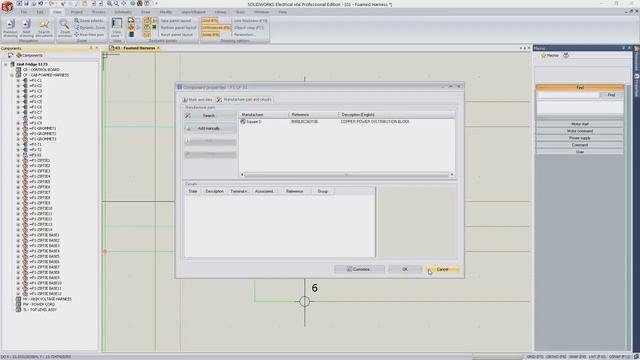Image resolution: width=640 pixels, height=360 pixels.
Task: Toggle Grid (F7) in ribbon
Action: coord(210,20)
